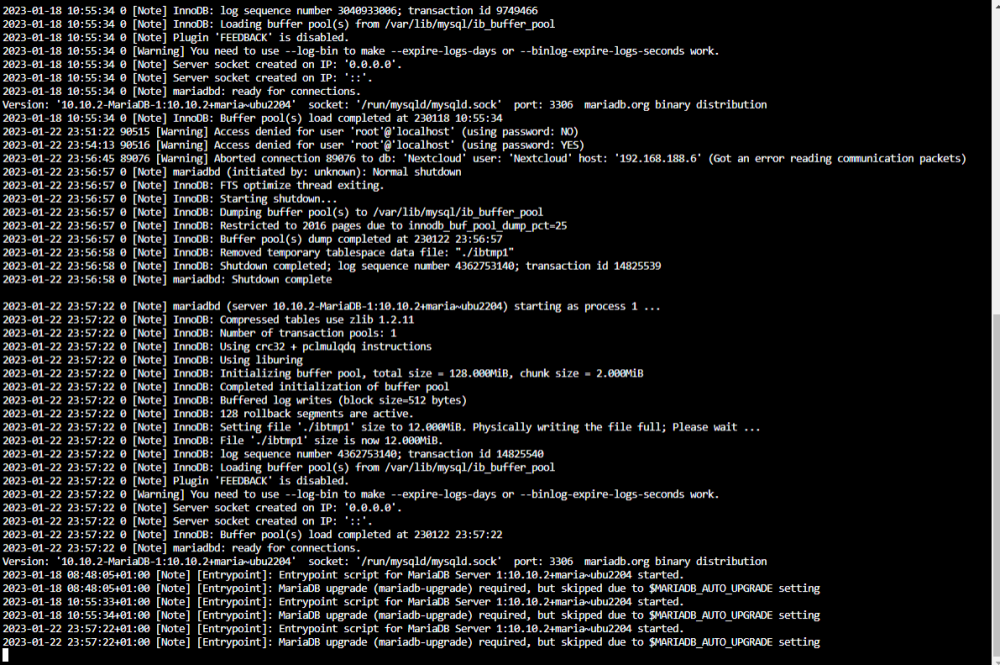The height and width of the screenshot is (665, 1000).
Task: Click the 'Access denied' warning using password: NO
Action: (x=290, y=132)
